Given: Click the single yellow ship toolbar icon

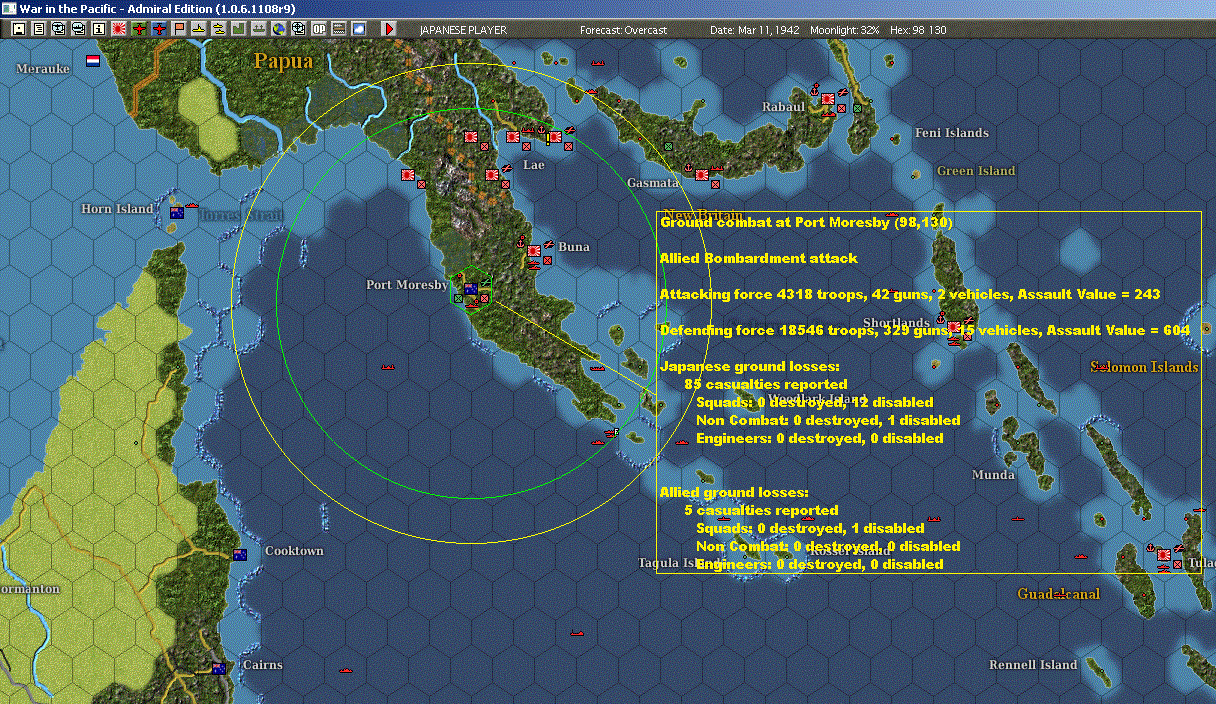Looking at the screenshot, I should (x=199, y=29).
